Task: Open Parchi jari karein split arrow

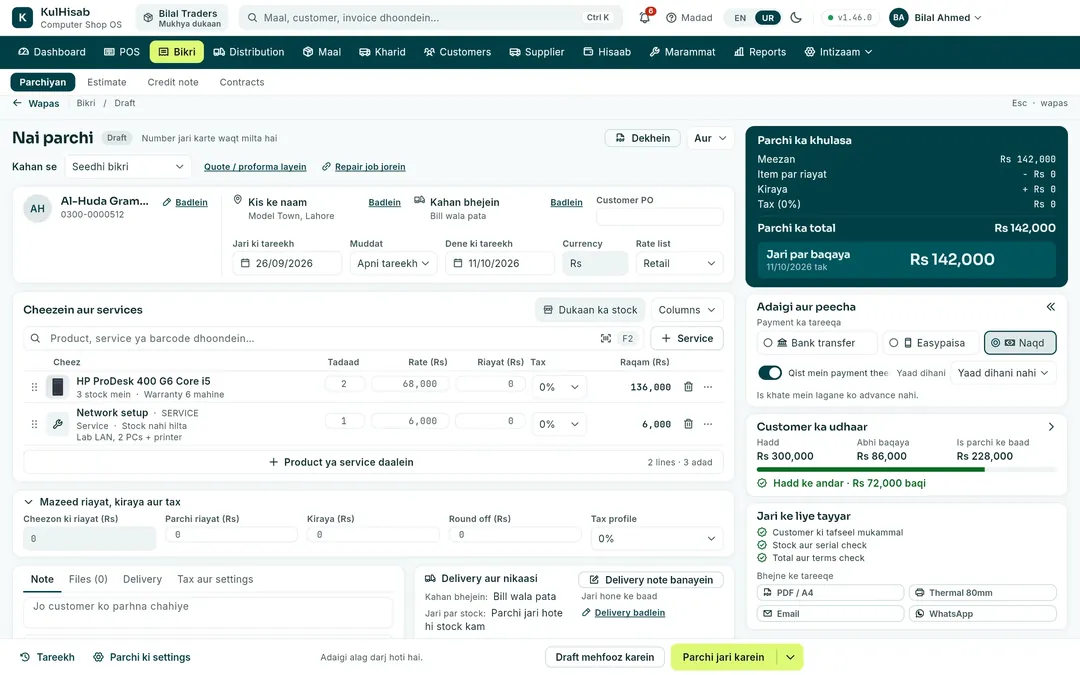Action: click(x=790, y=657)
